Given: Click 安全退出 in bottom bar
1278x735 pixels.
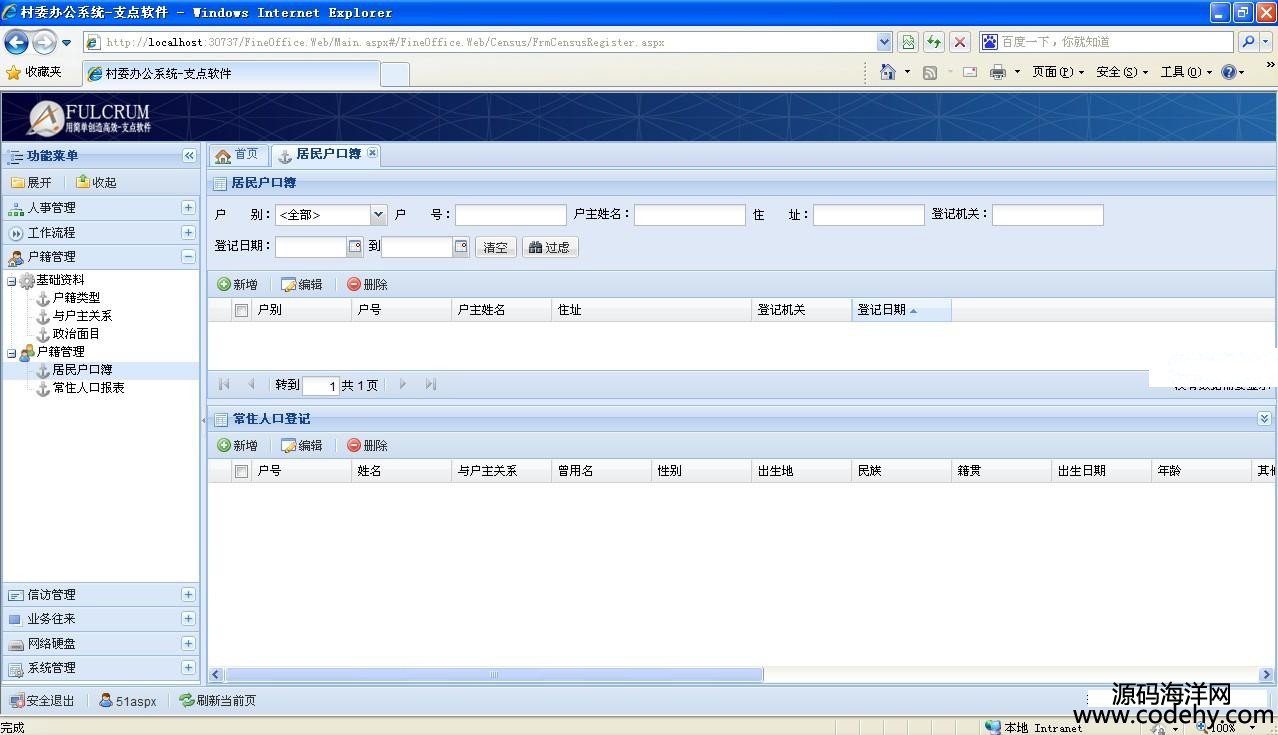Looking at the screenshot, I should [x=42, y=701].
